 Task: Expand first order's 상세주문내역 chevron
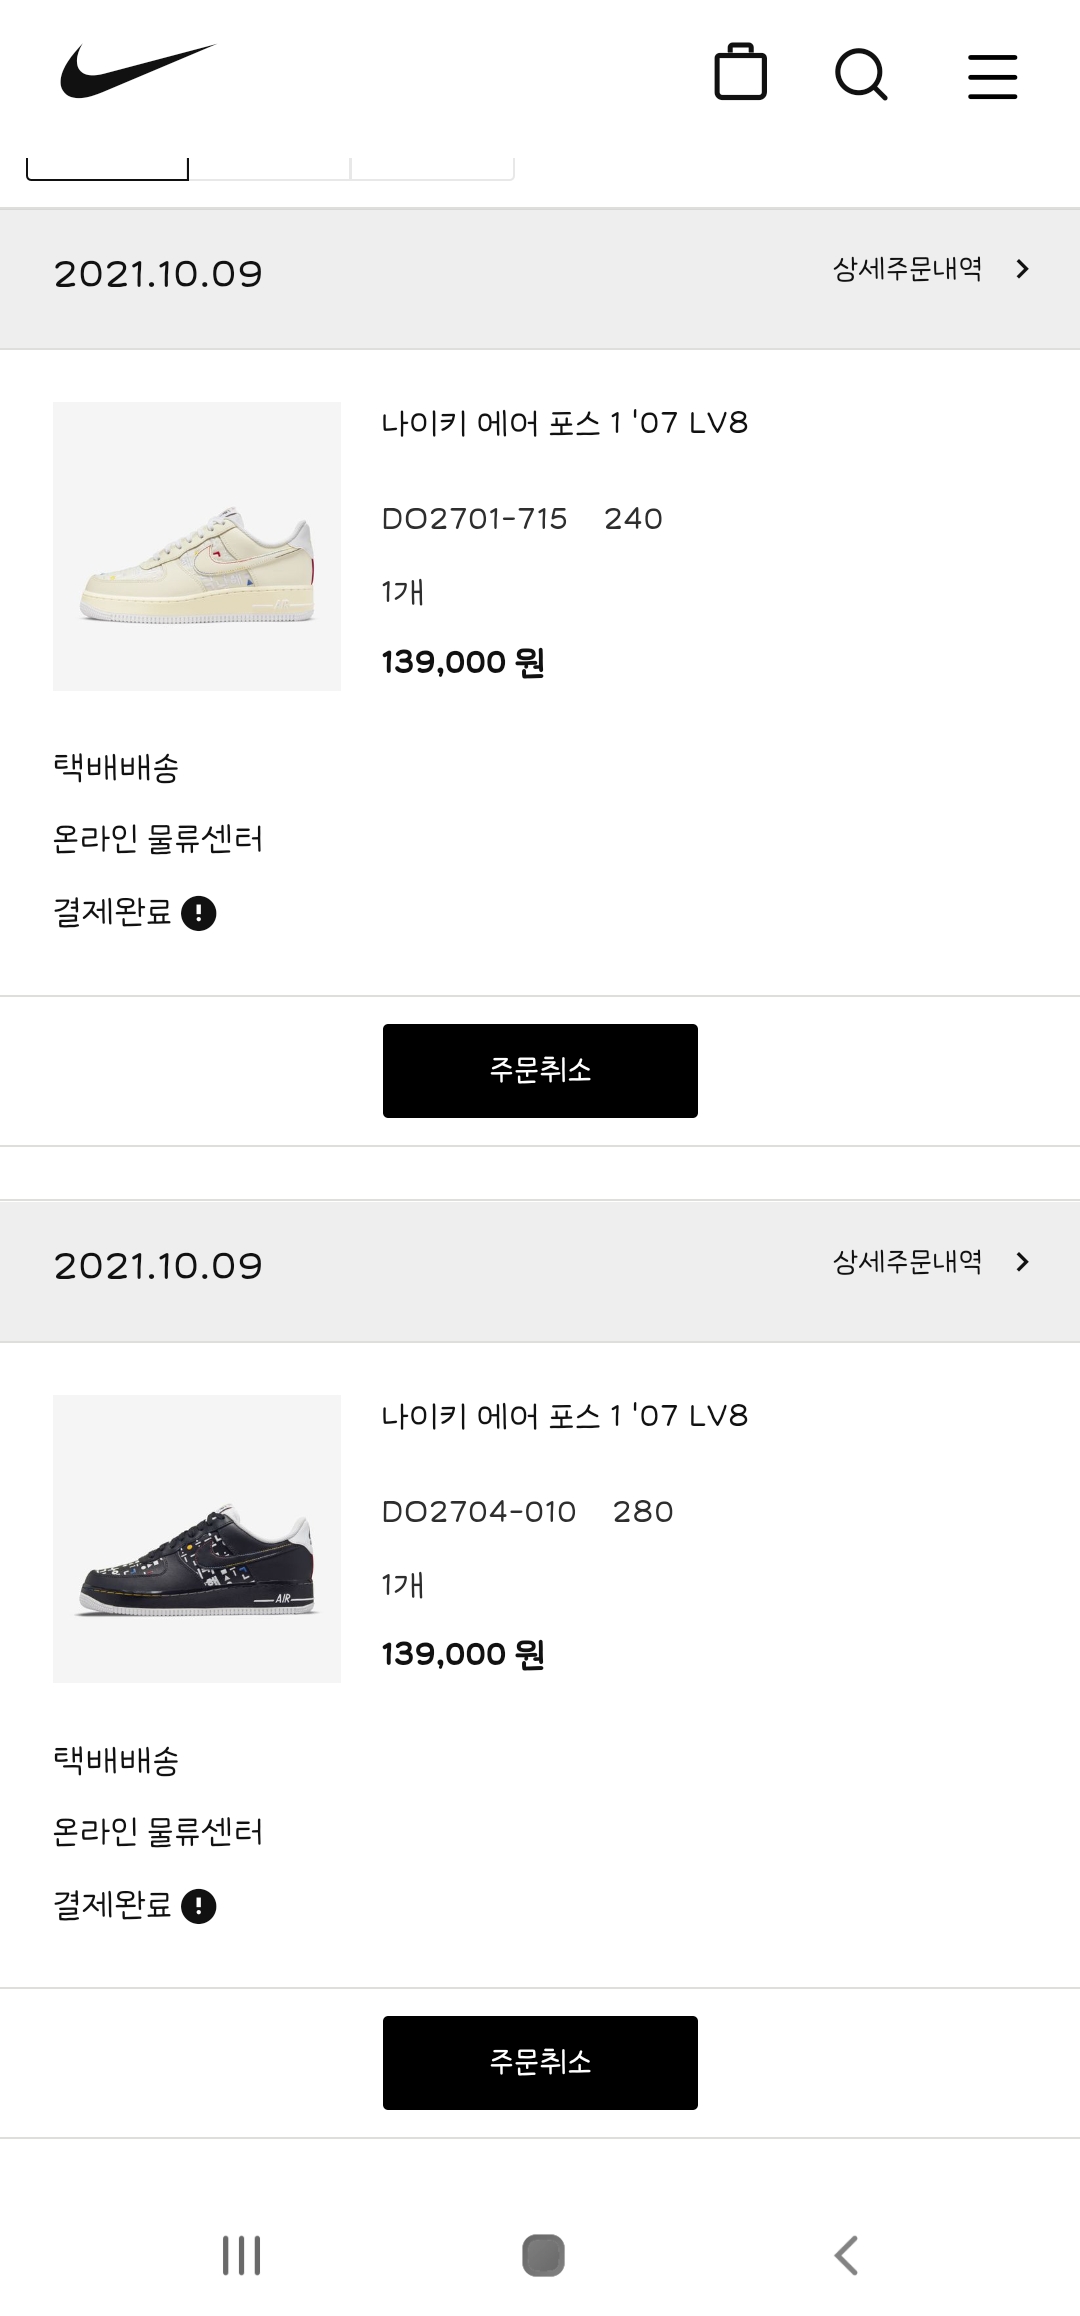[1022, 269]
